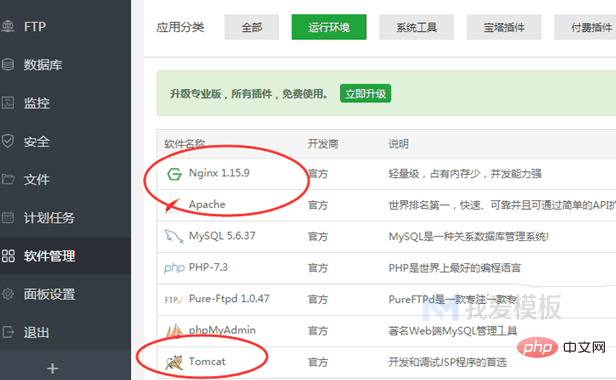The width and height of the screenshot is (616, 380).
Task: Click the MySQL dolphin icon
Action: (174, 236)
